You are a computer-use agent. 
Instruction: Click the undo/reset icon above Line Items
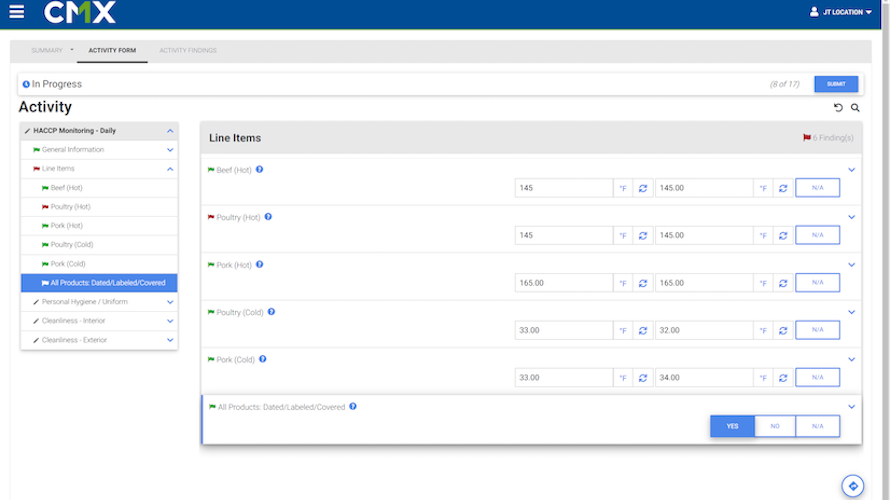coord(838,108)
